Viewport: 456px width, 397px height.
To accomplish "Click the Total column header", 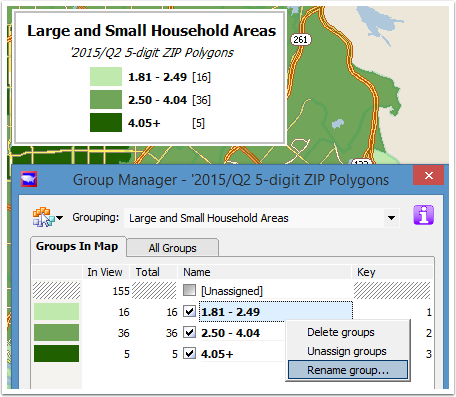I will point(153,272).
